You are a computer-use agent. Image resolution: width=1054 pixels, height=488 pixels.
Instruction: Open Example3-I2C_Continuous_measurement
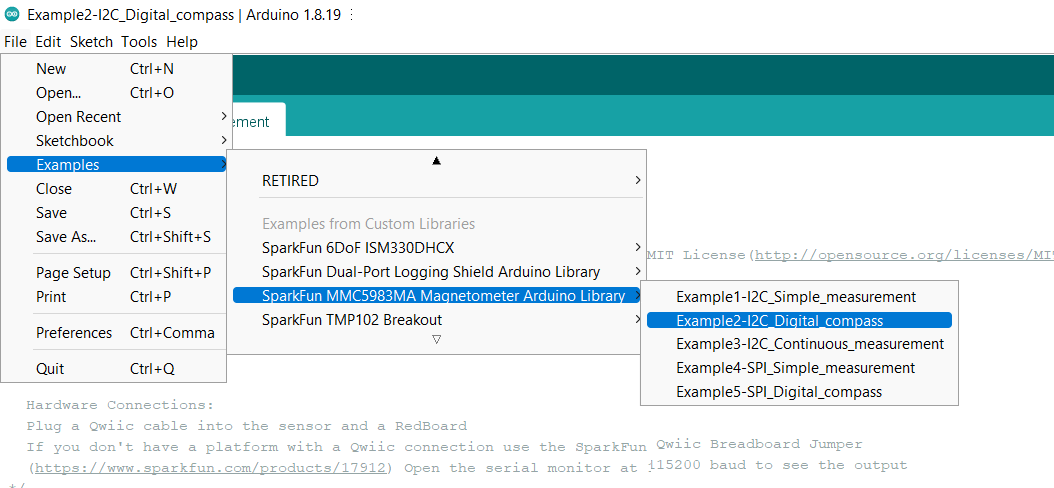(799, 344)
